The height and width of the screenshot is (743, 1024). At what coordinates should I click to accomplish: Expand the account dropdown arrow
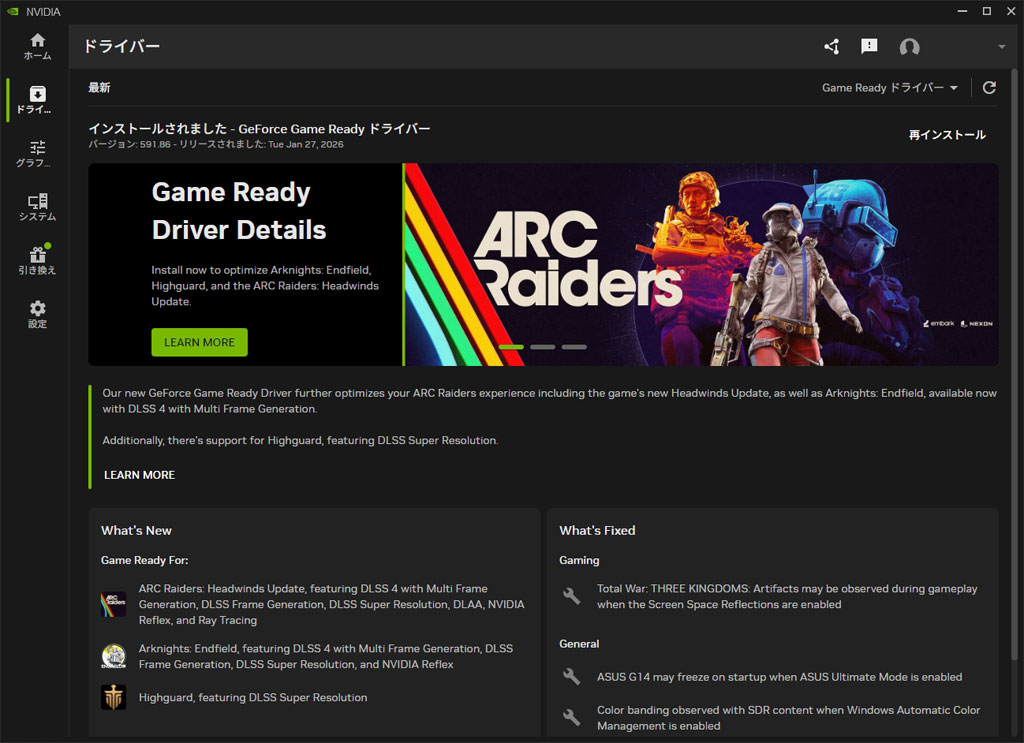pos(1001,47)
